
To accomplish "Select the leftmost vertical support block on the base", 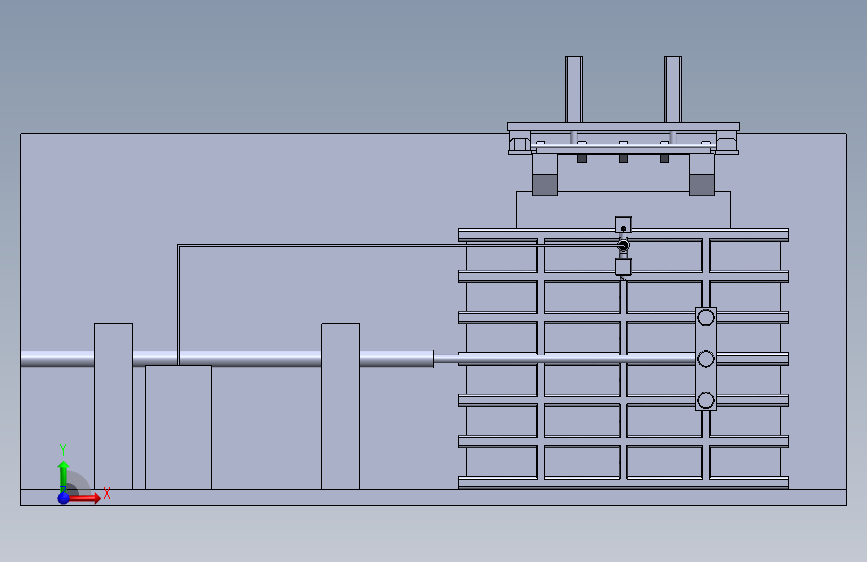I will click(x=113, y=406).
